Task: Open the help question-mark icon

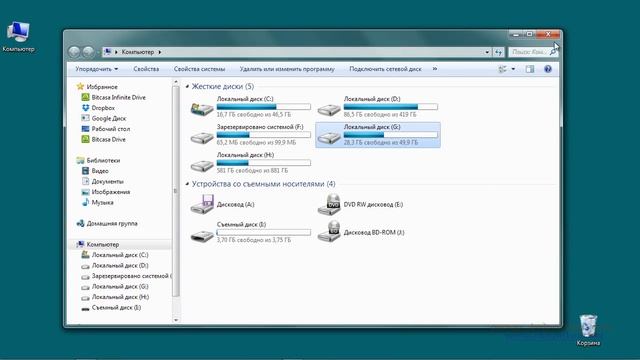Action: [x=548, y=69]
